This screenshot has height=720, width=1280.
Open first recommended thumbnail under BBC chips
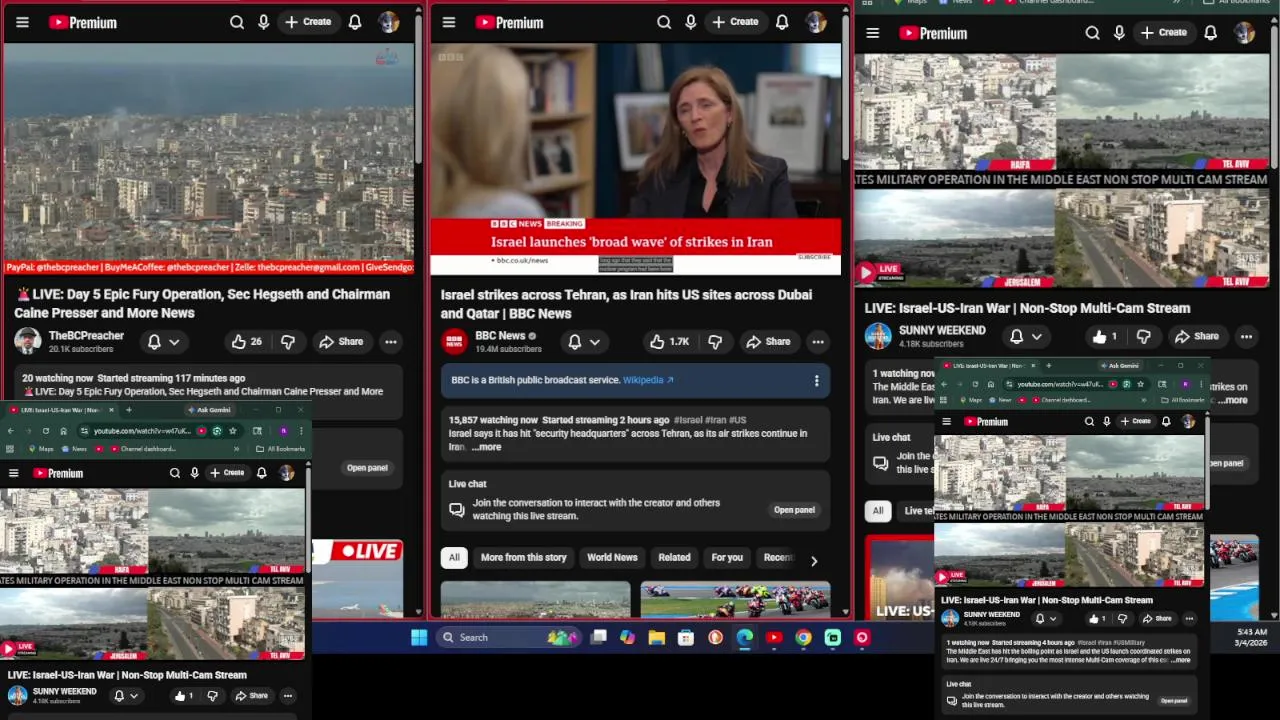coord(535,599)
